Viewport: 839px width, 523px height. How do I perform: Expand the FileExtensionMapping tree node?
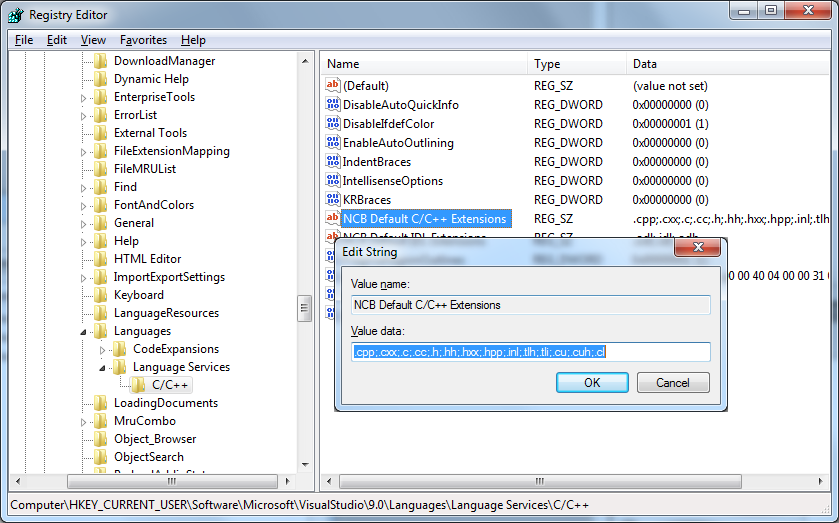click(x=83, y=152)
